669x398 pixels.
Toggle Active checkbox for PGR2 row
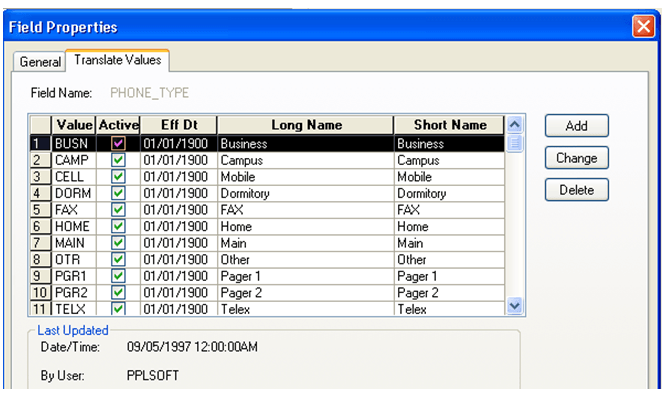[118, 292]
